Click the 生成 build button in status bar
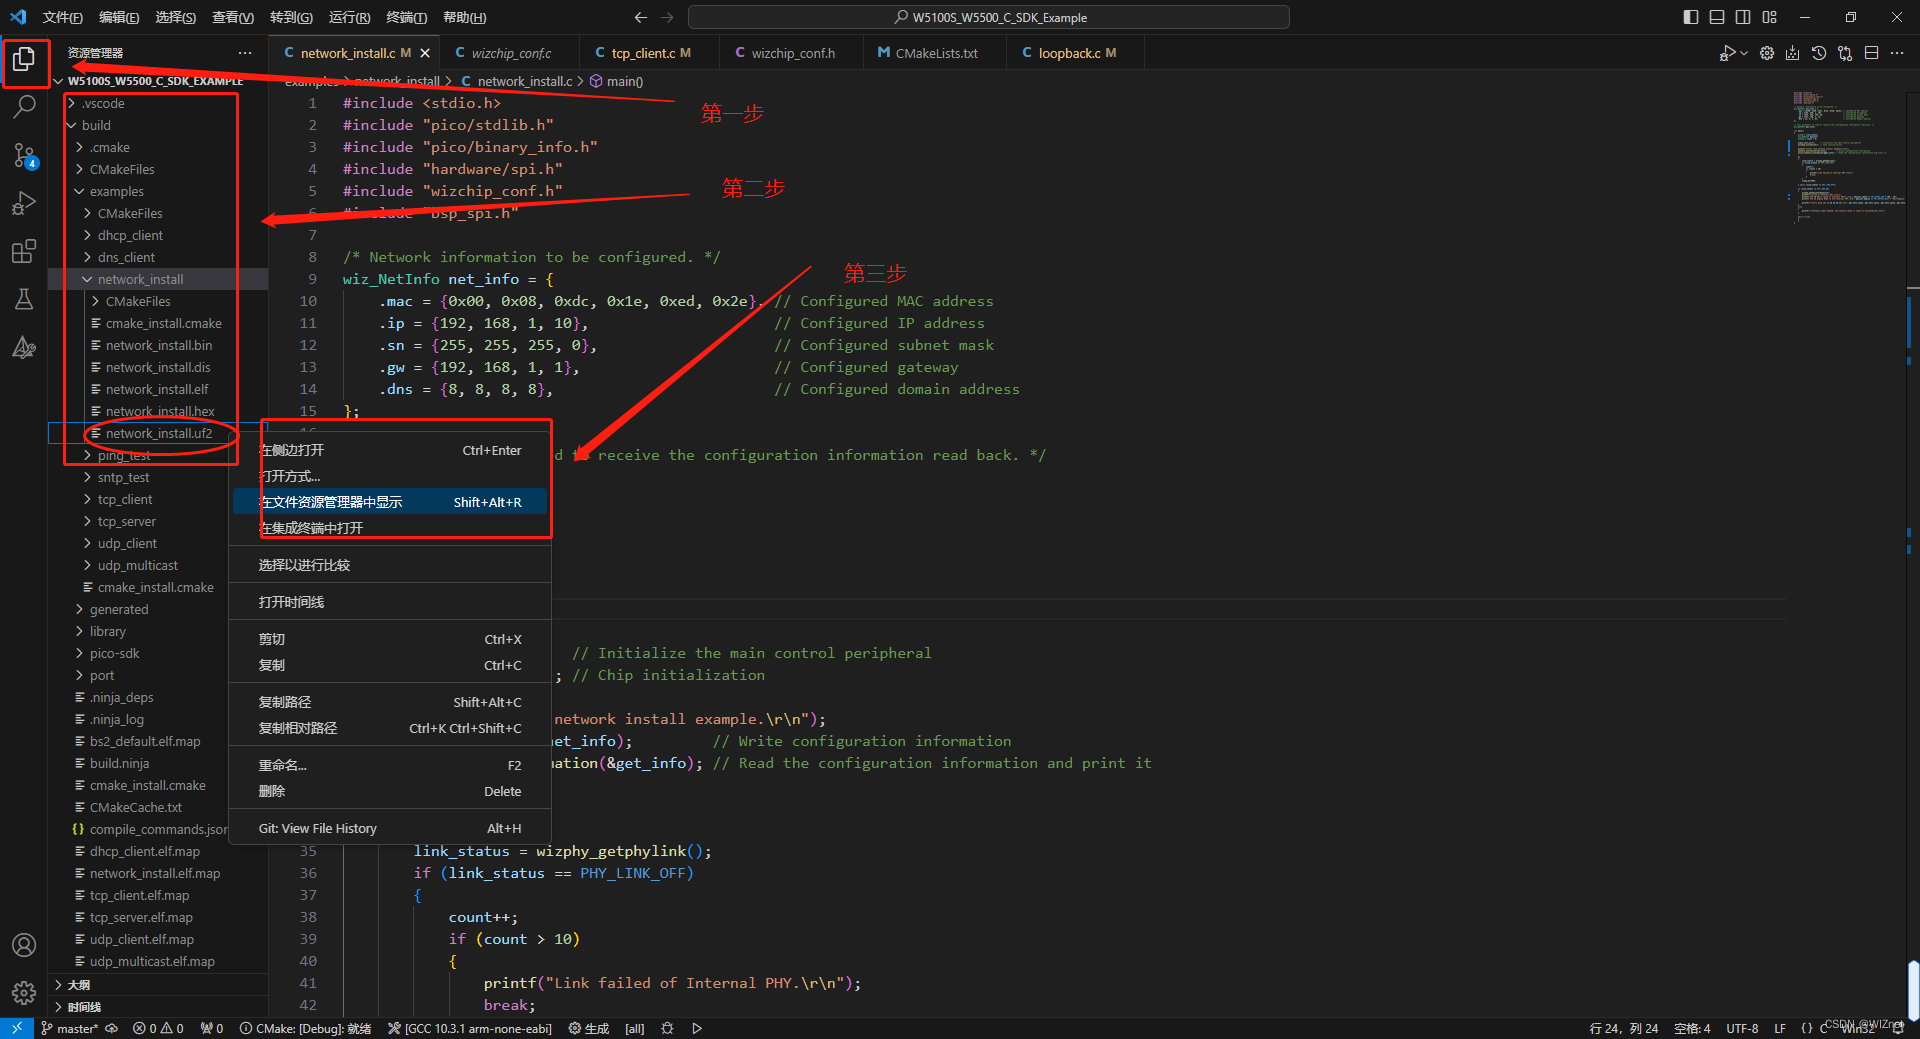This screenshot has width=1920, height=1039. (588, 1028)
